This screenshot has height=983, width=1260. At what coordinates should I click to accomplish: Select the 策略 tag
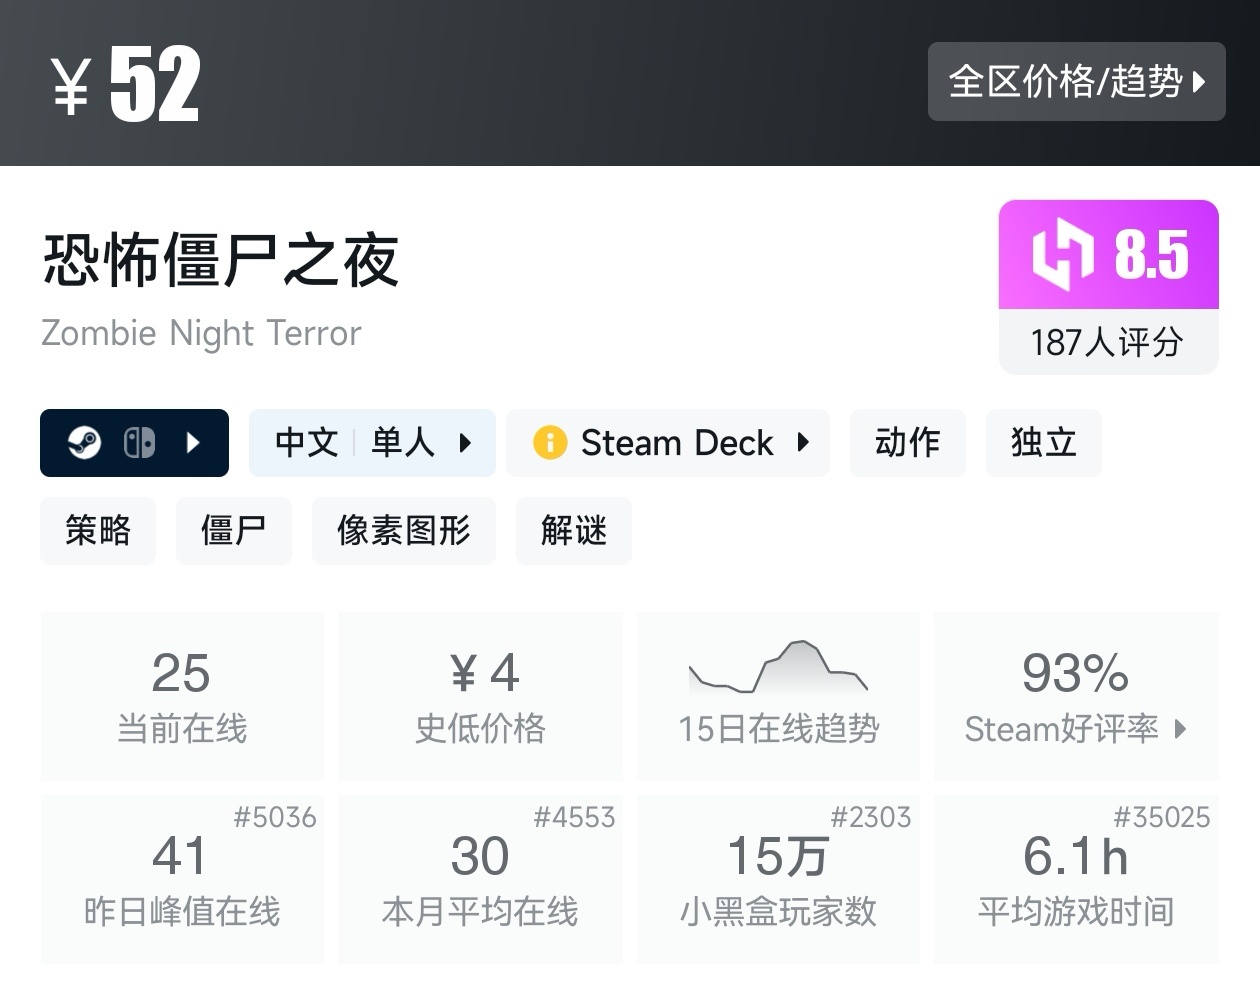98,530
